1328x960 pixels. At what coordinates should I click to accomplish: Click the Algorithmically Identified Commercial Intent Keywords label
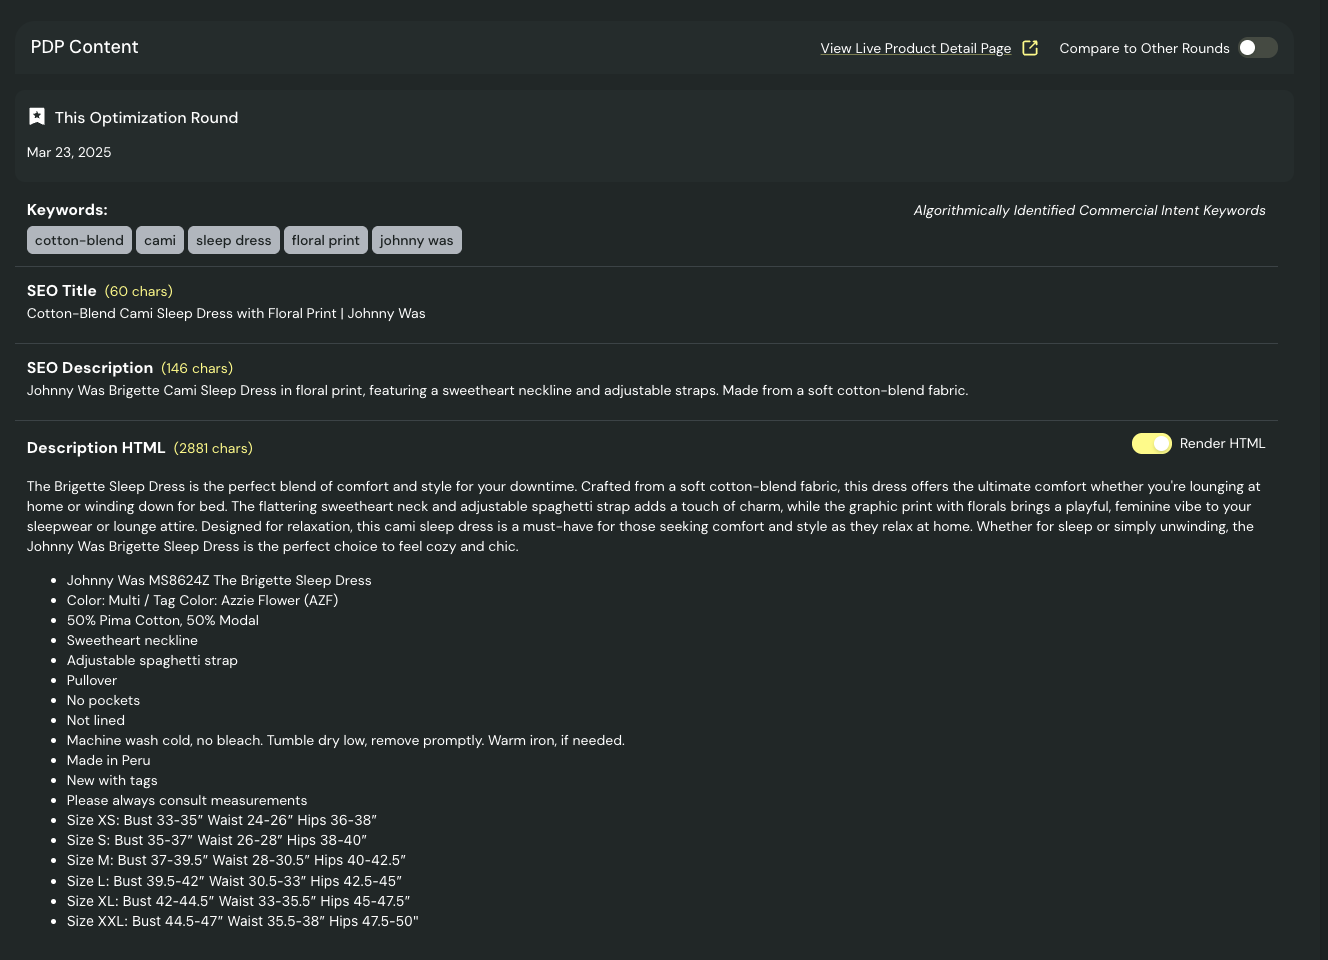(1089, 210)
